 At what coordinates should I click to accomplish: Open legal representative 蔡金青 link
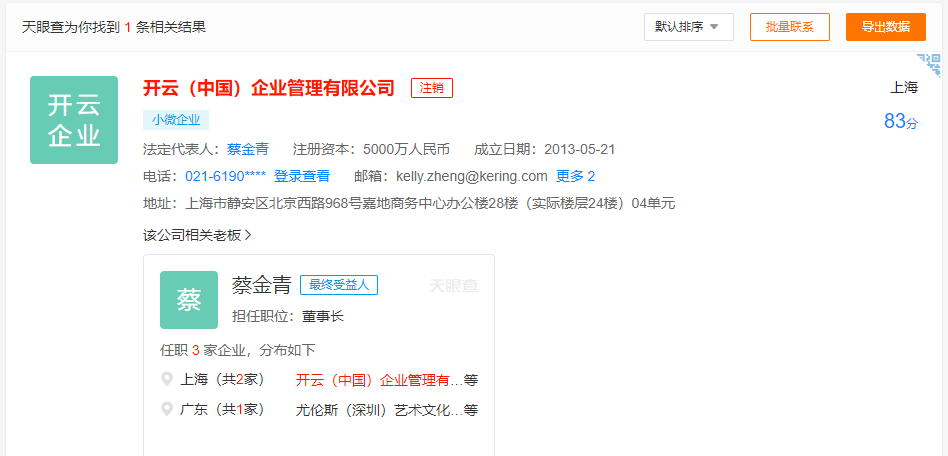point(248,149)
